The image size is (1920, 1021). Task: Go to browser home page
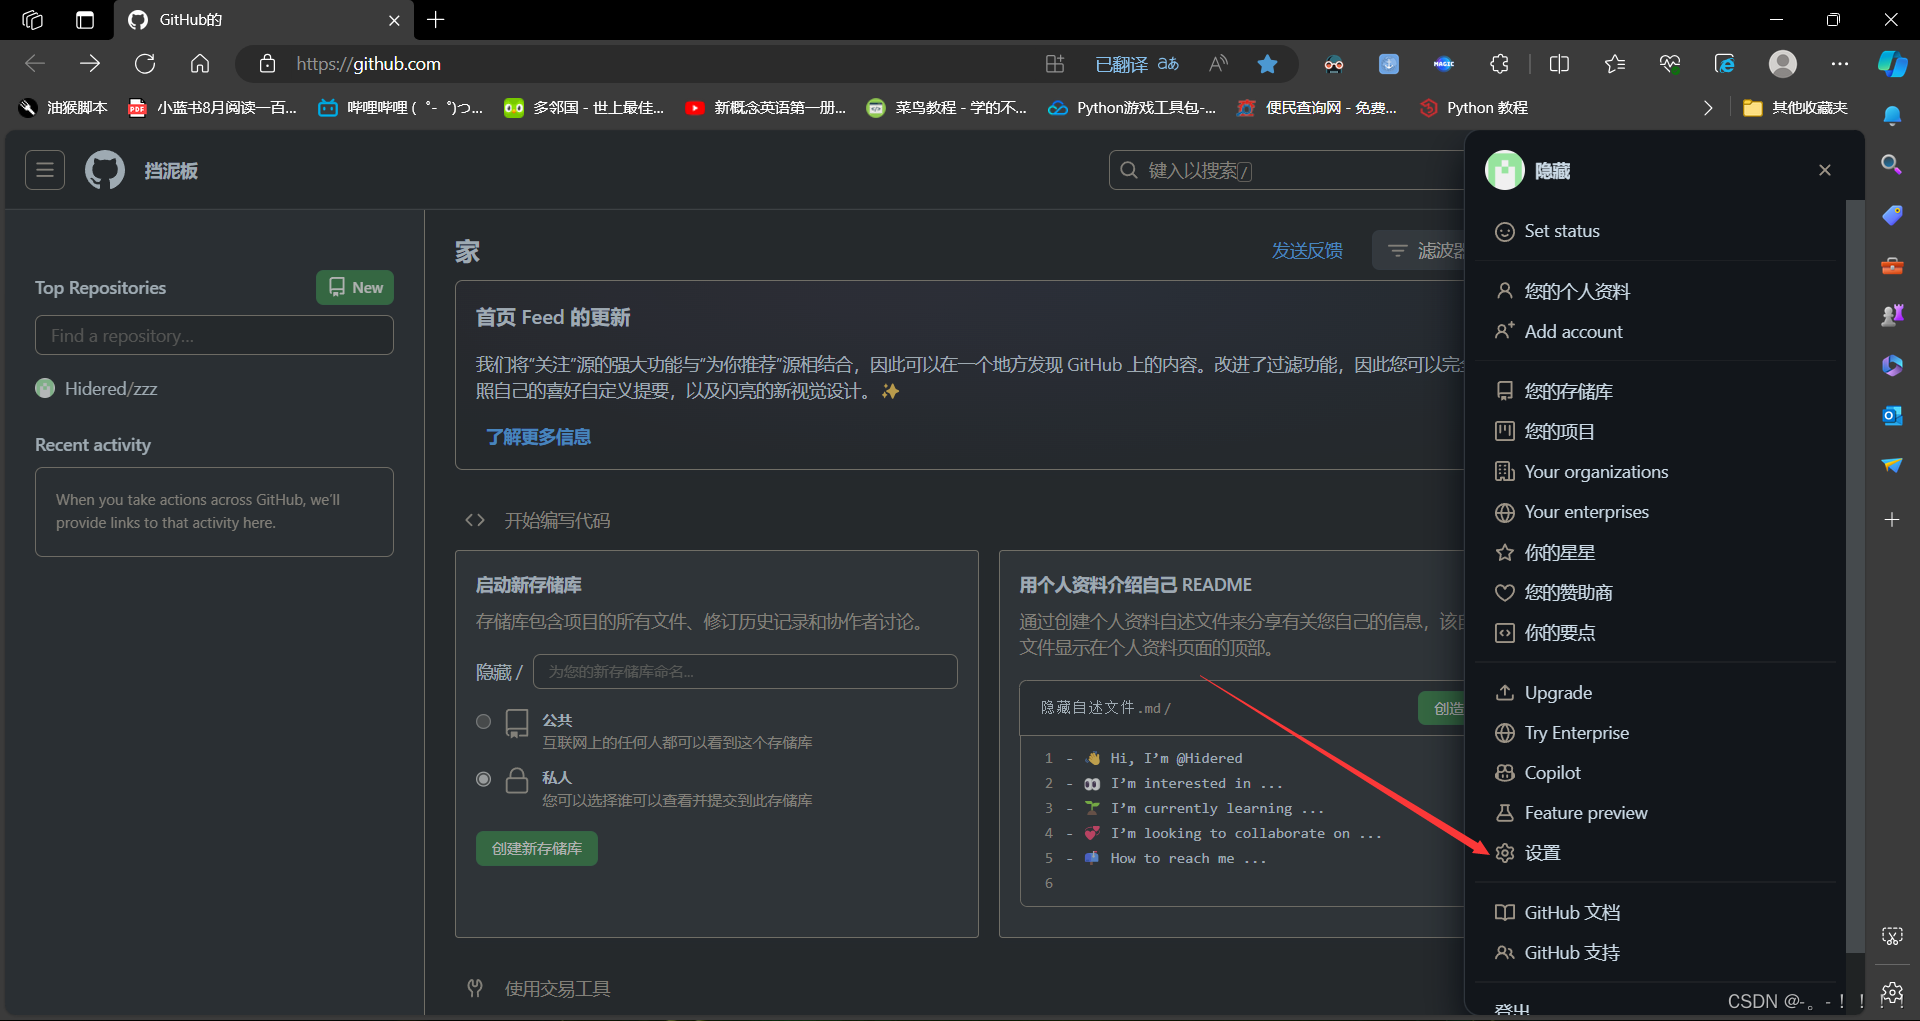click(x=200, y=64)
